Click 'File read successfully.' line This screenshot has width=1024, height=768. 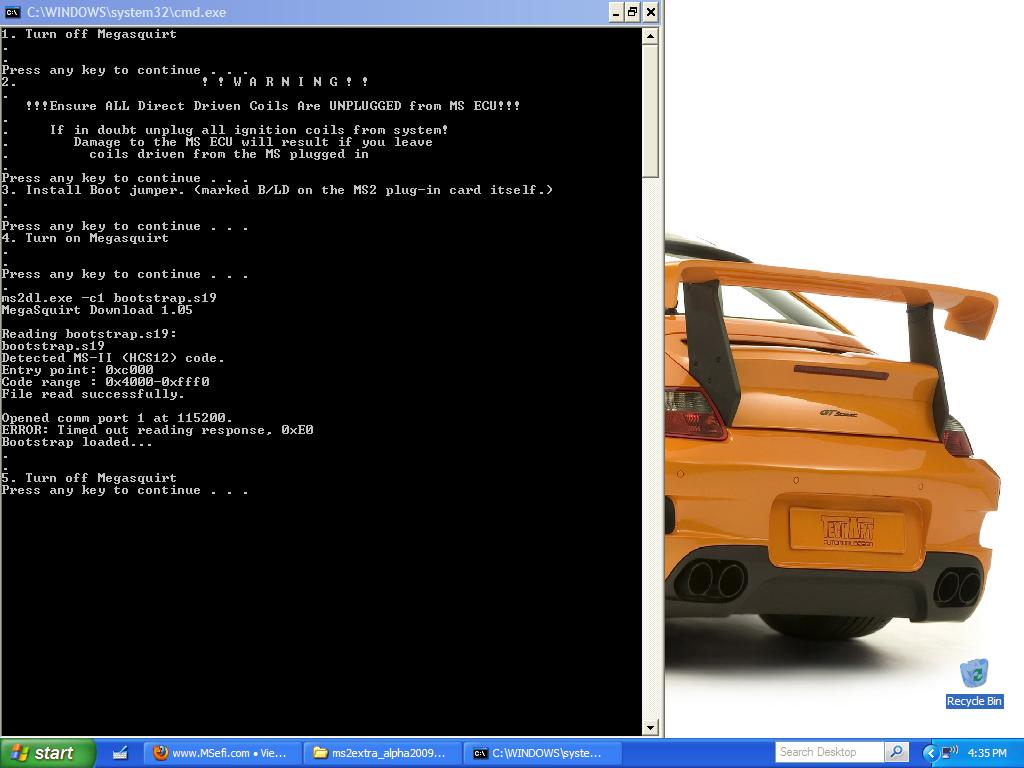pyautogui.click(x=93, y=394)
